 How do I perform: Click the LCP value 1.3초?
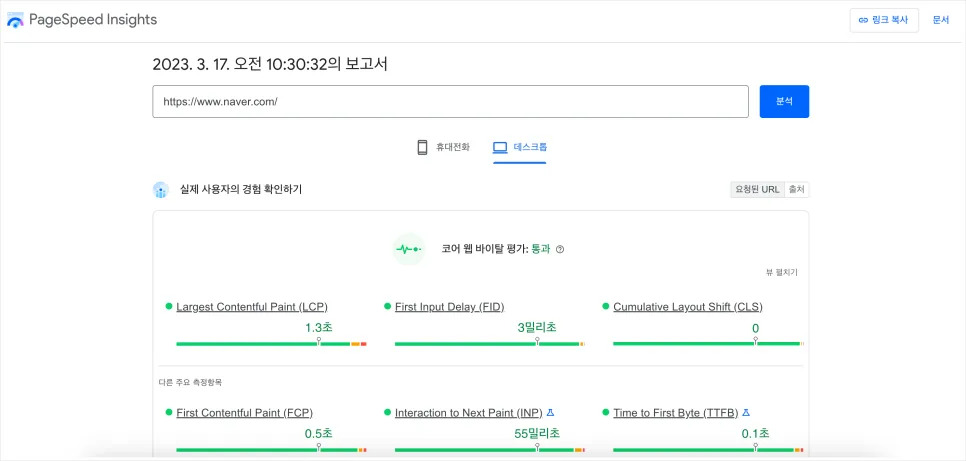click(x=319, y=328)
